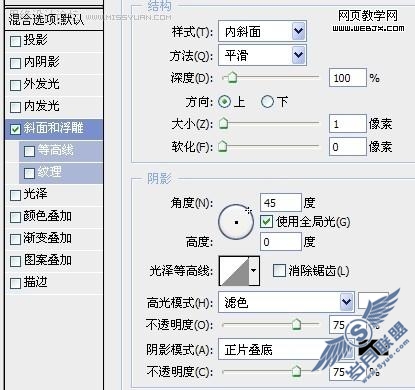
Task: Enable the 颜色叠加 color overlay checkbox
Action: coord(15,217)
